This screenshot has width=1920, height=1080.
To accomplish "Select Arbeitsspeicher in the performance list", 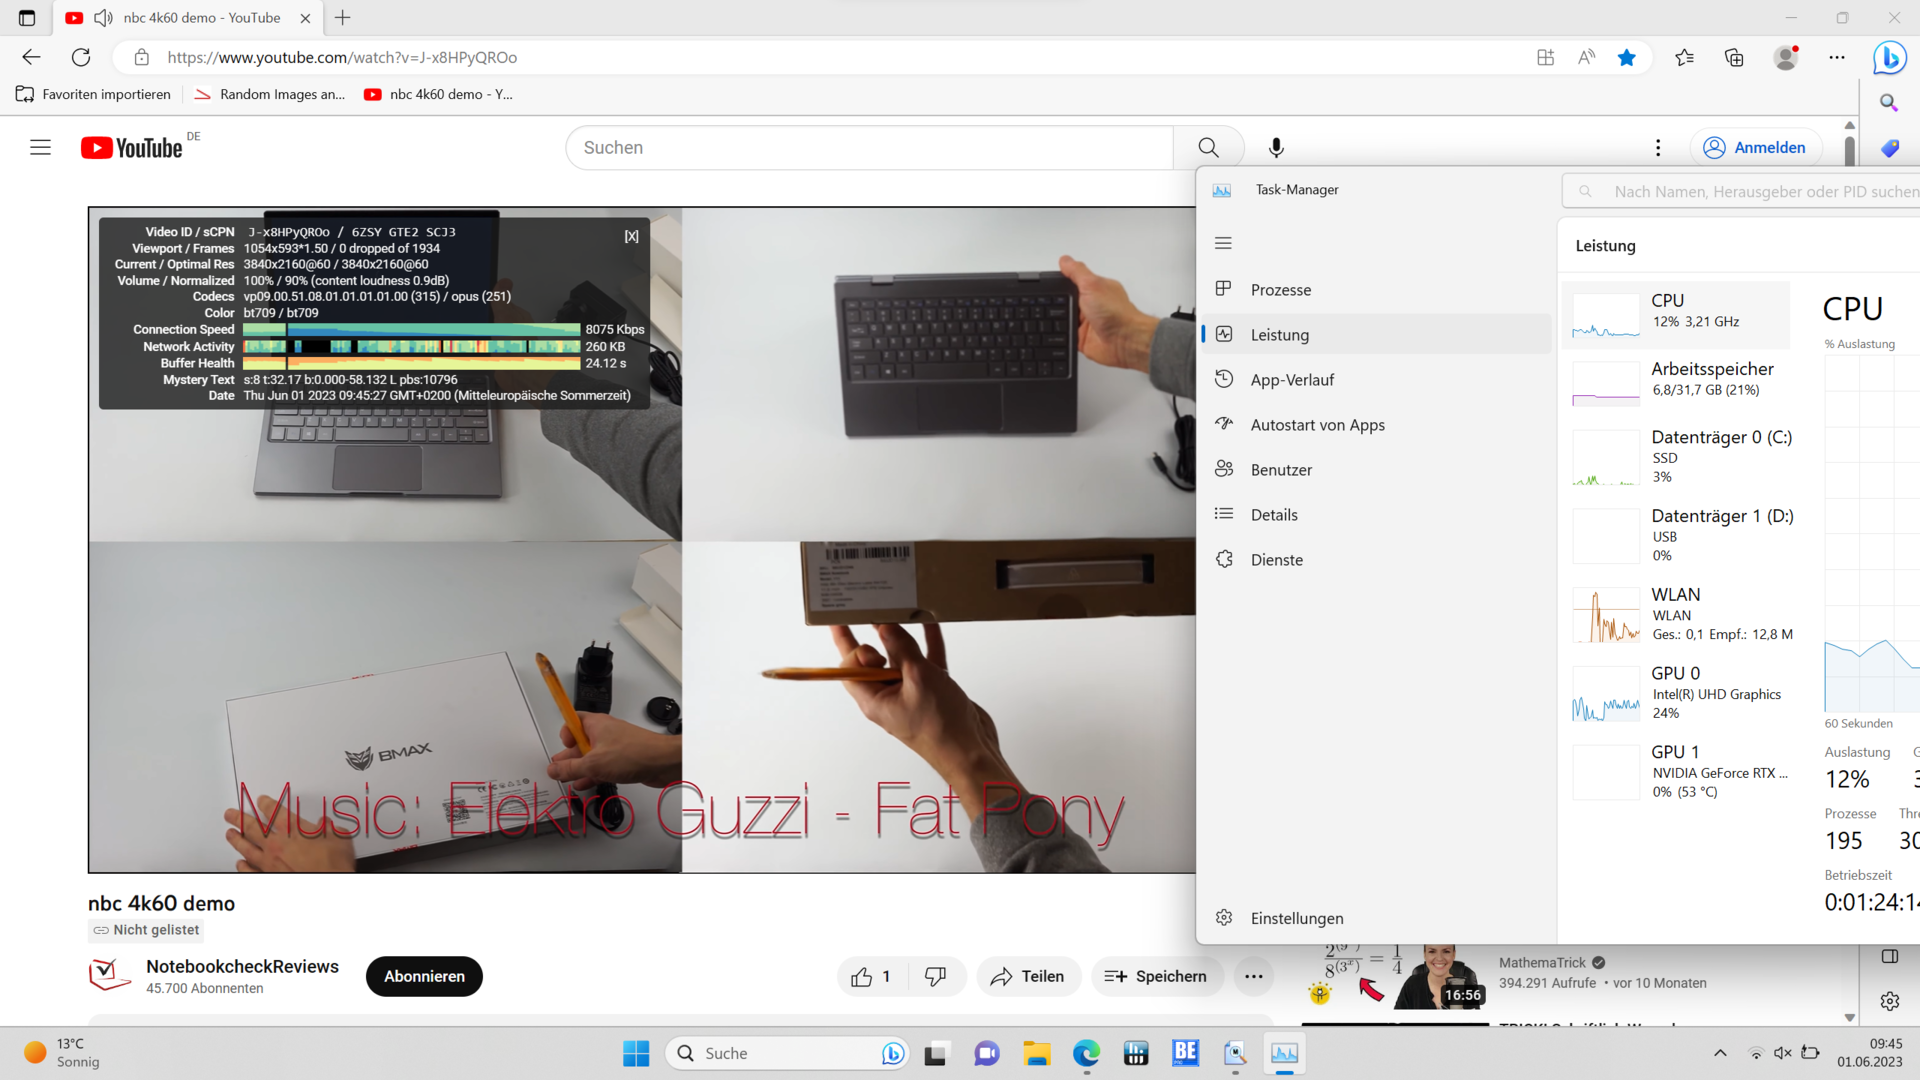I will point(1676,382).
